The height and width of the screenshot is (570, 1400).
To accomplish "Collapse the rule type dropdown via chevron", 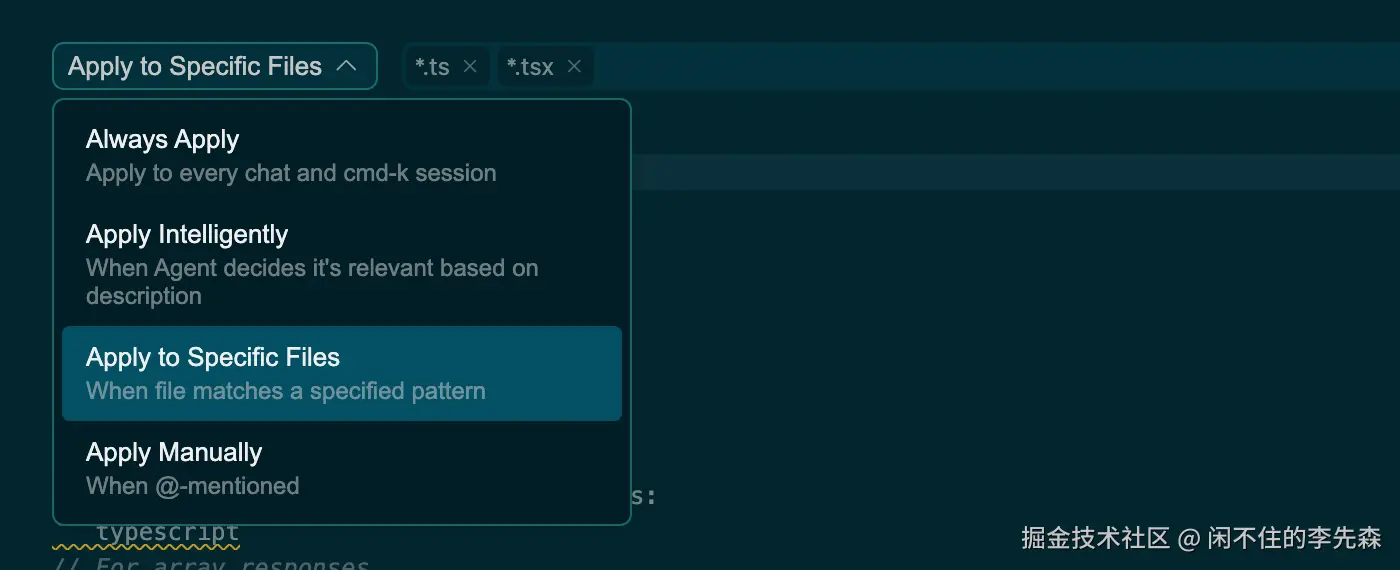I will [x=346, y=66].
